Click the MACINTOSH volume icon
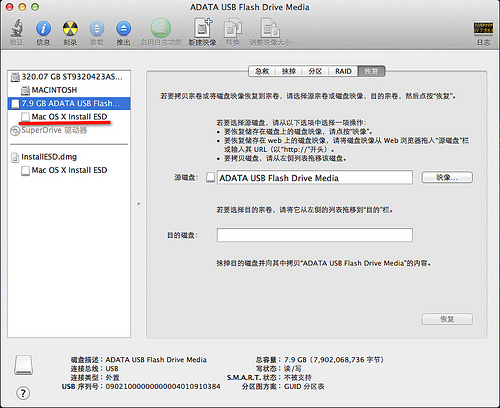Image resolution: width=500 pixels, height=408 pixels. pos(25,90)
